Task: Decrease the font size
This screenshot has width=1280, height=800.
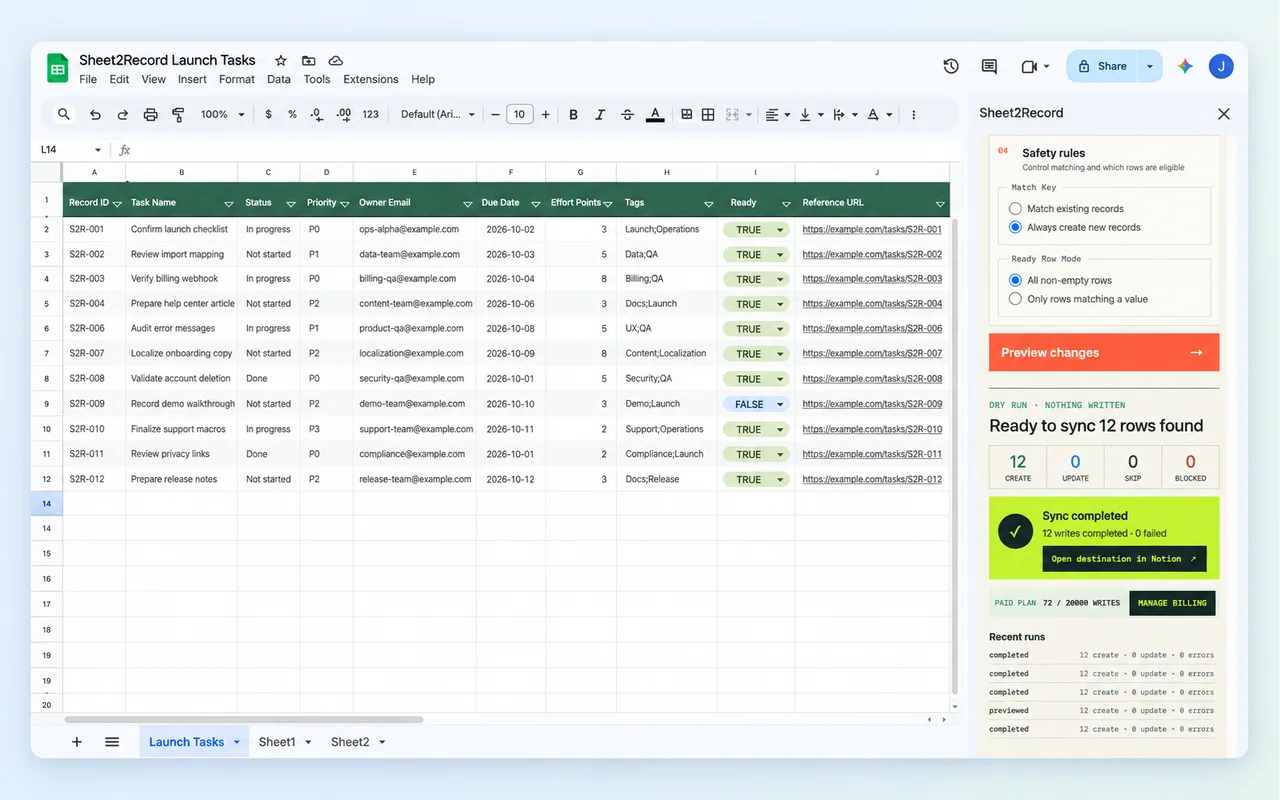Action: point(495,114)
